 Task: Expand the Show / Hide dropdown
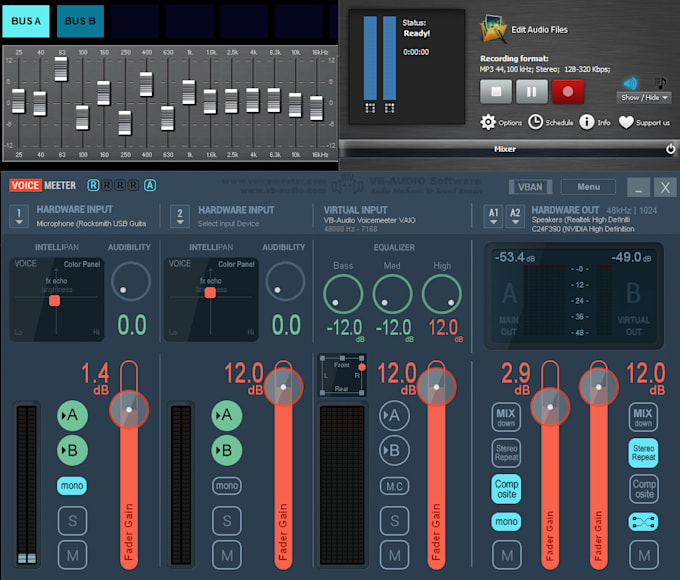(x=644, y=98)
